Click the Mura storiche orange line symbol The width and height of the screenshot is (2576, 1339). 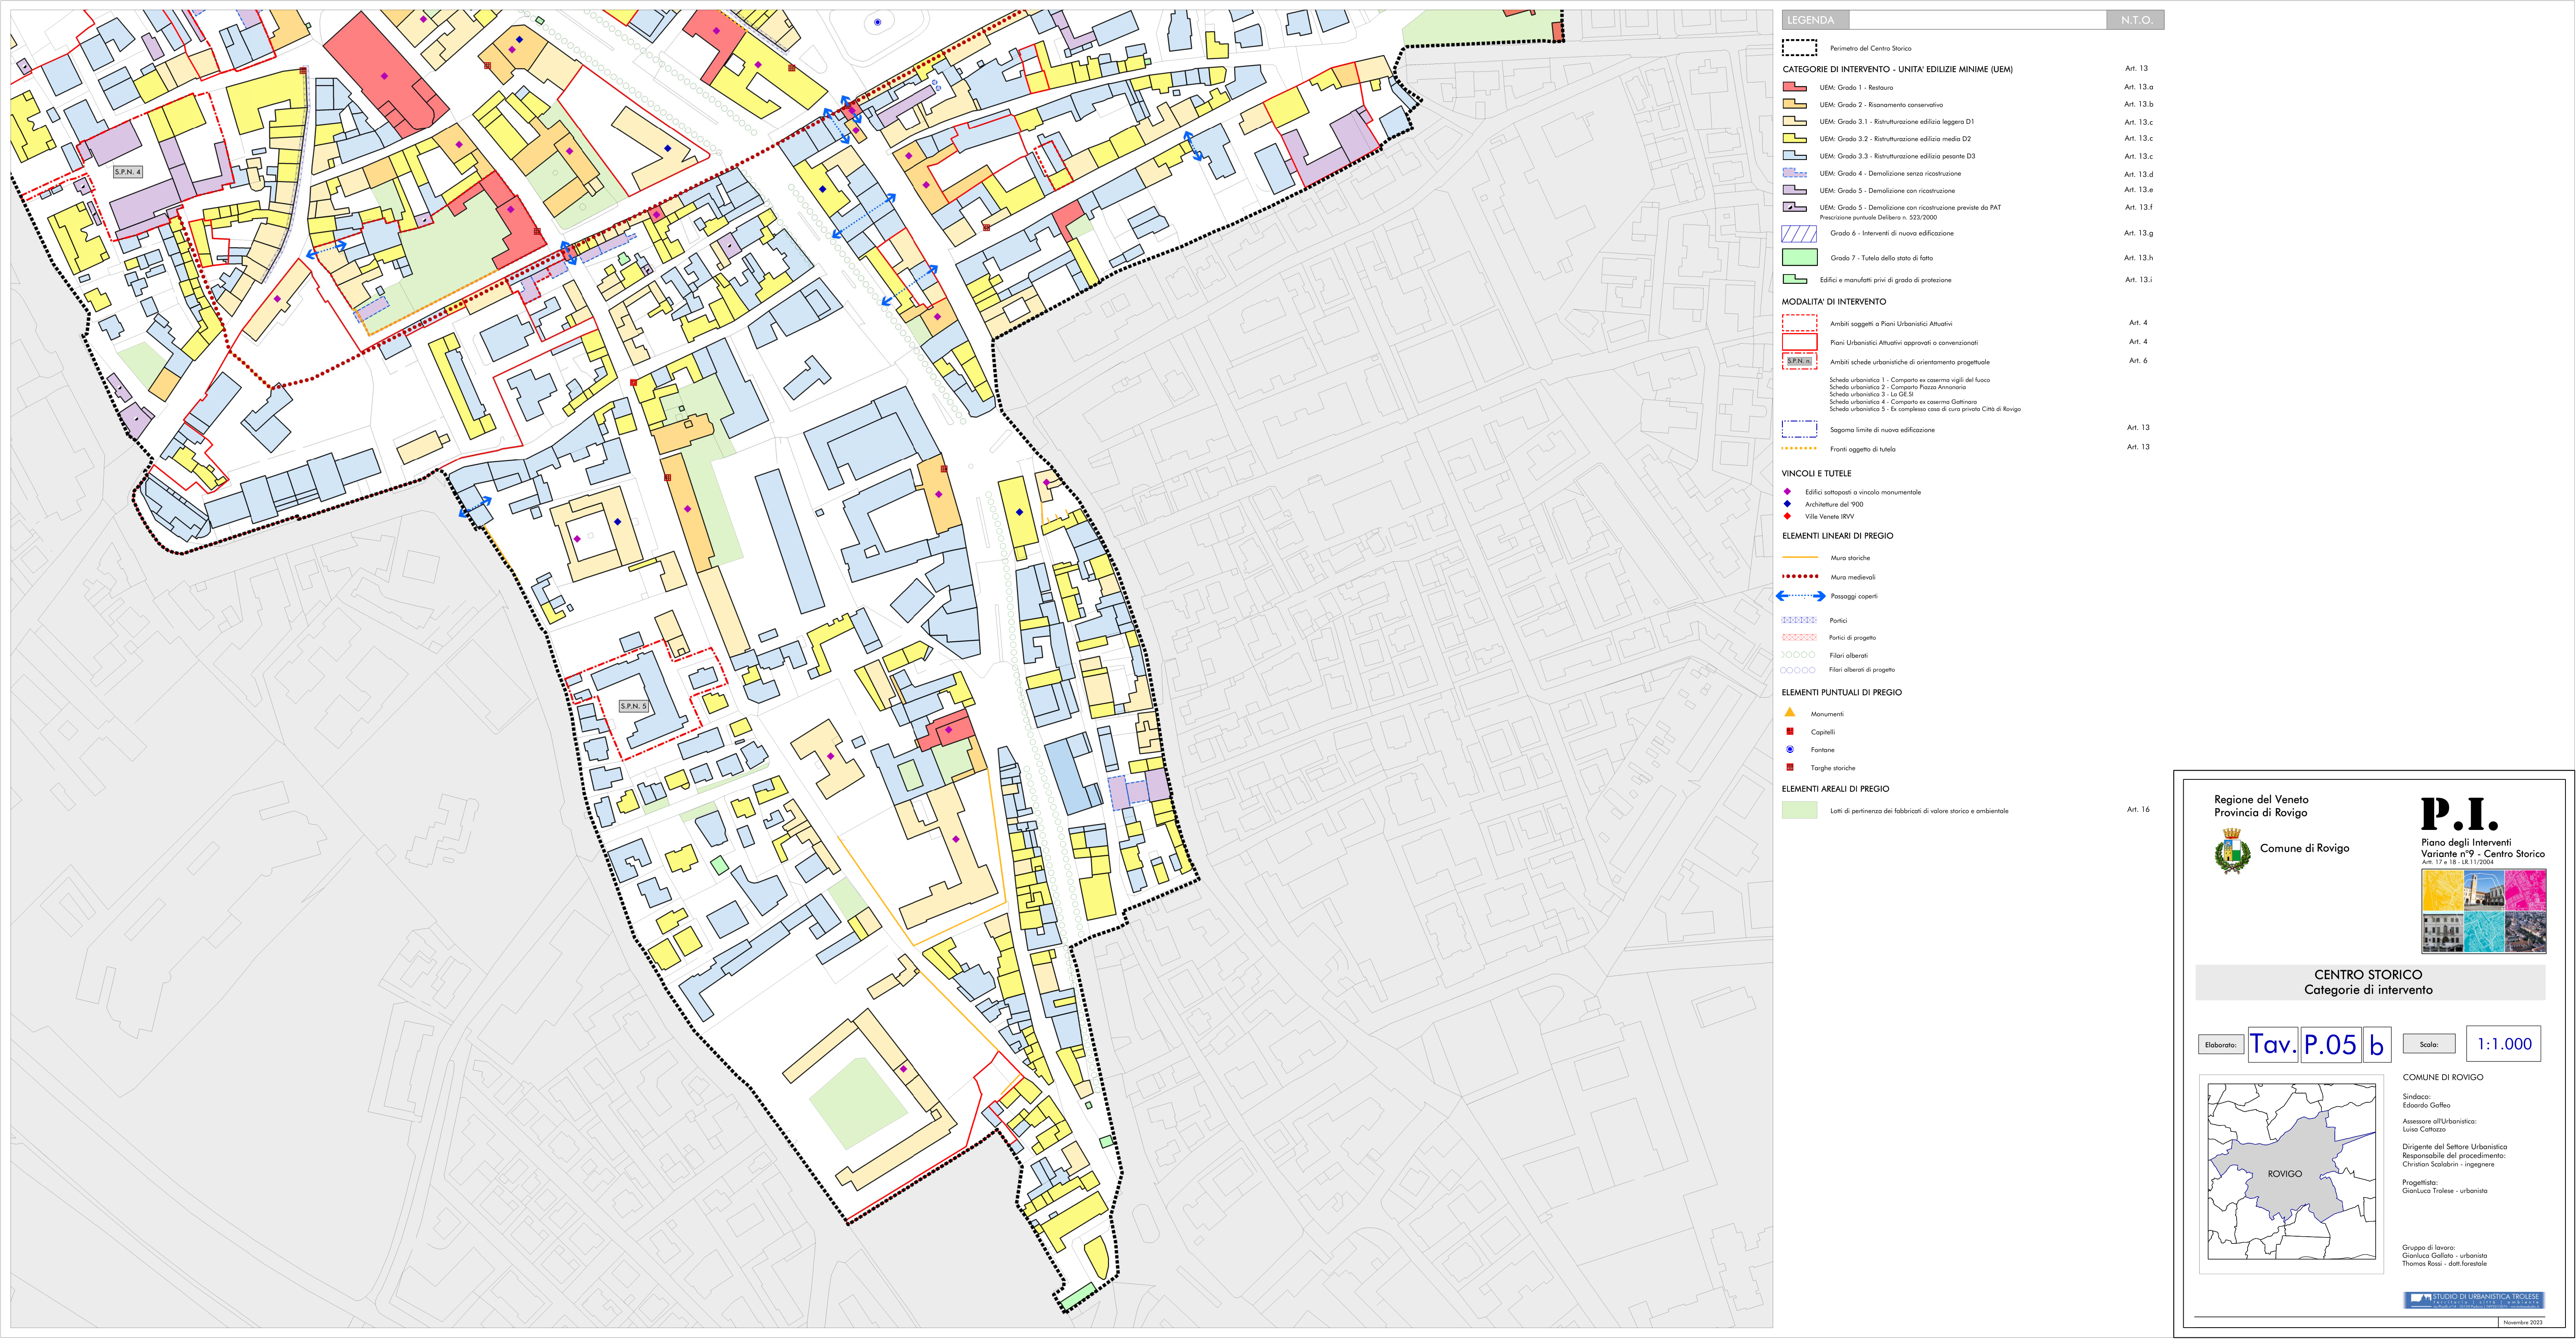point(1800,557)
